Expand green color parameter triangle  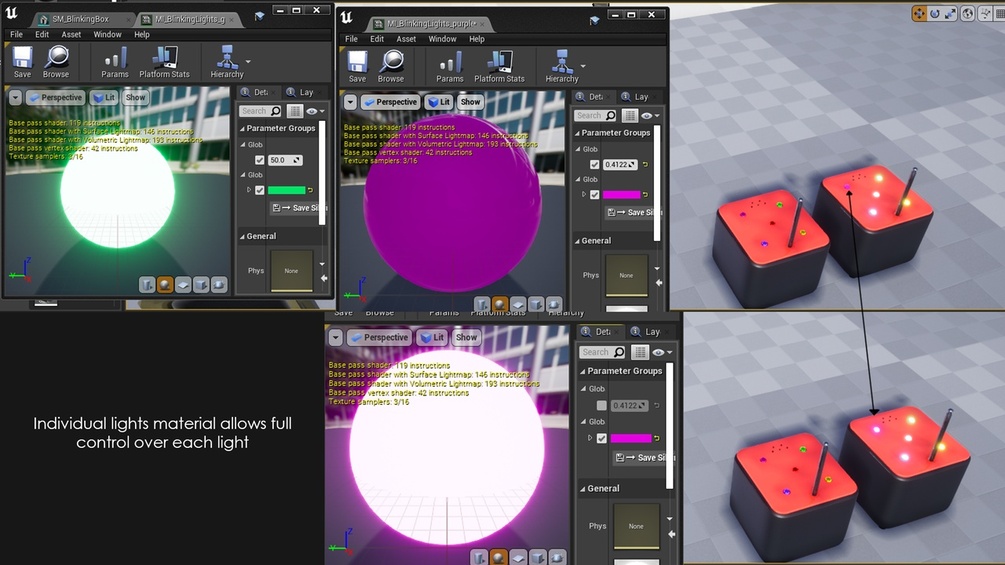click(x=249, y=190)
